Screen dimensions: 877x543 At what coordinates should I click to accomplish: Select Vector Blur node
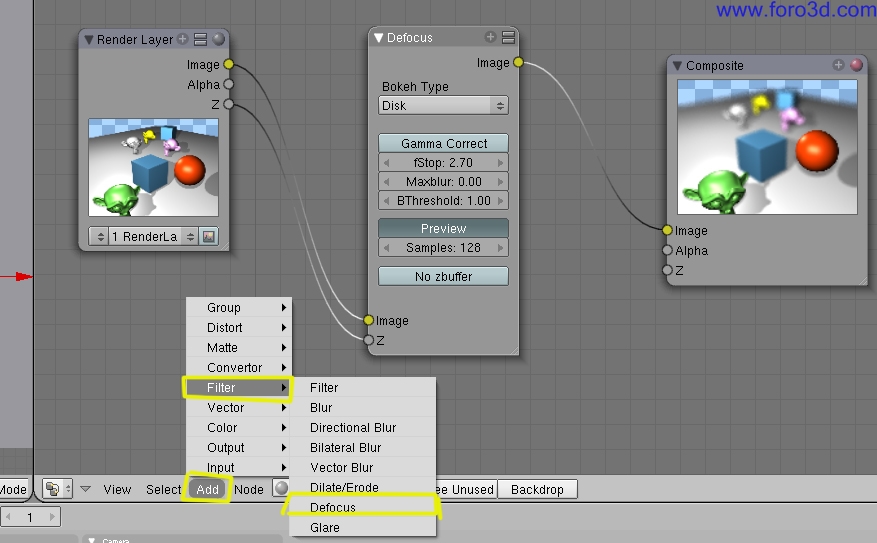362,468
